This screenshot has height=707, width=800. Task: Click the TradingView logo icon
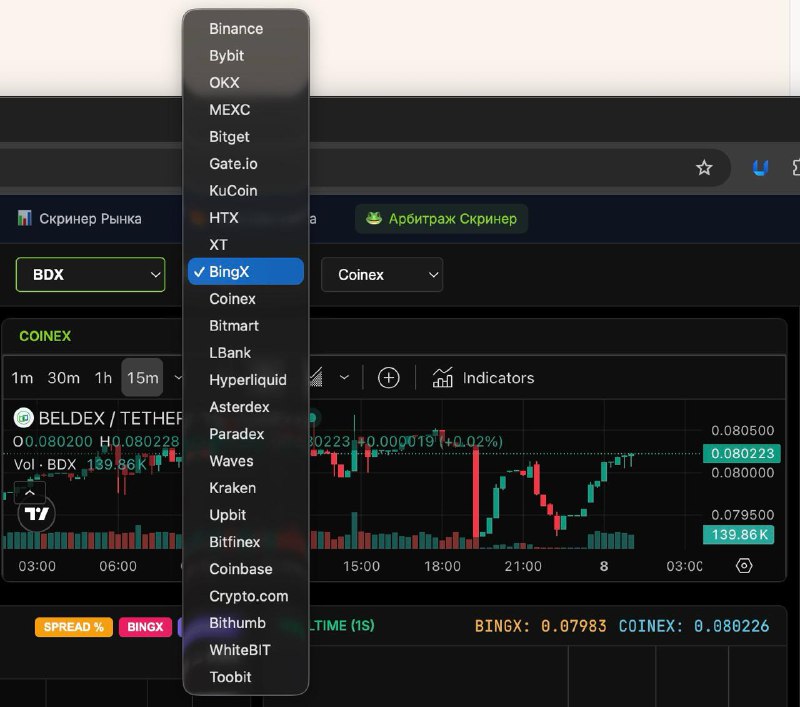coord(36,514)
